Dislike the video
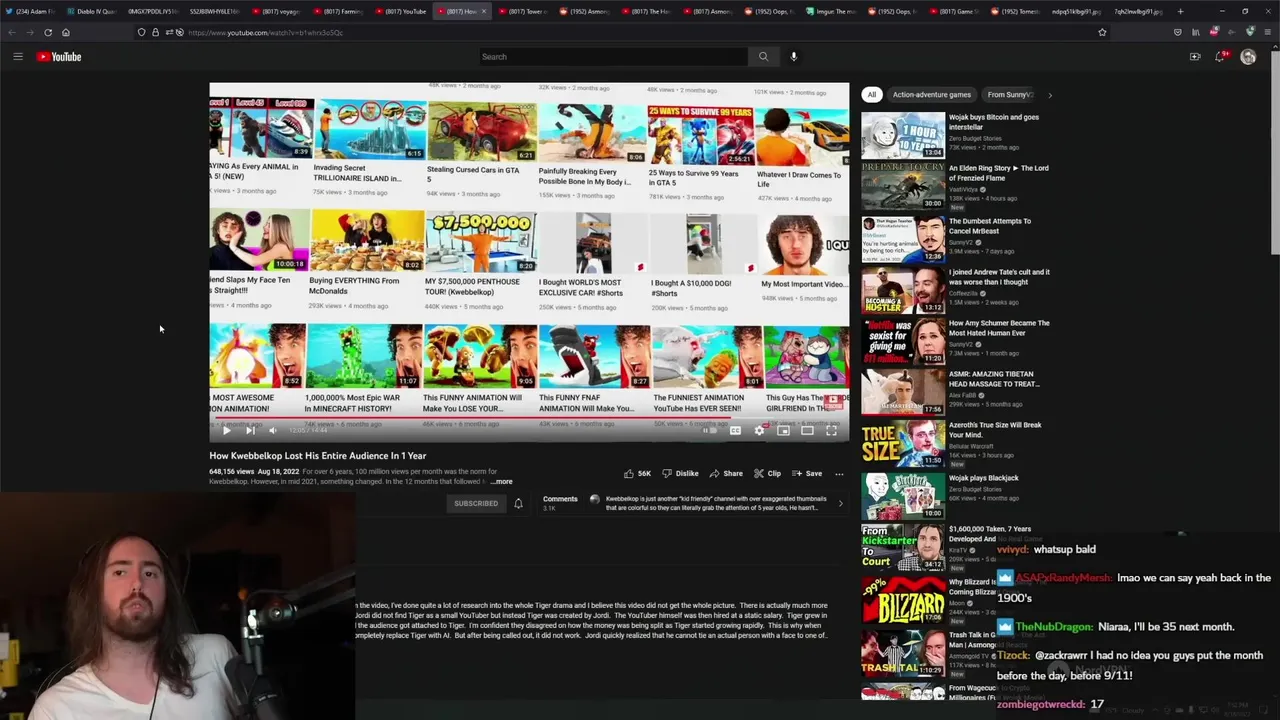This screenshot has width=1280, height=720. click(680, 474)
